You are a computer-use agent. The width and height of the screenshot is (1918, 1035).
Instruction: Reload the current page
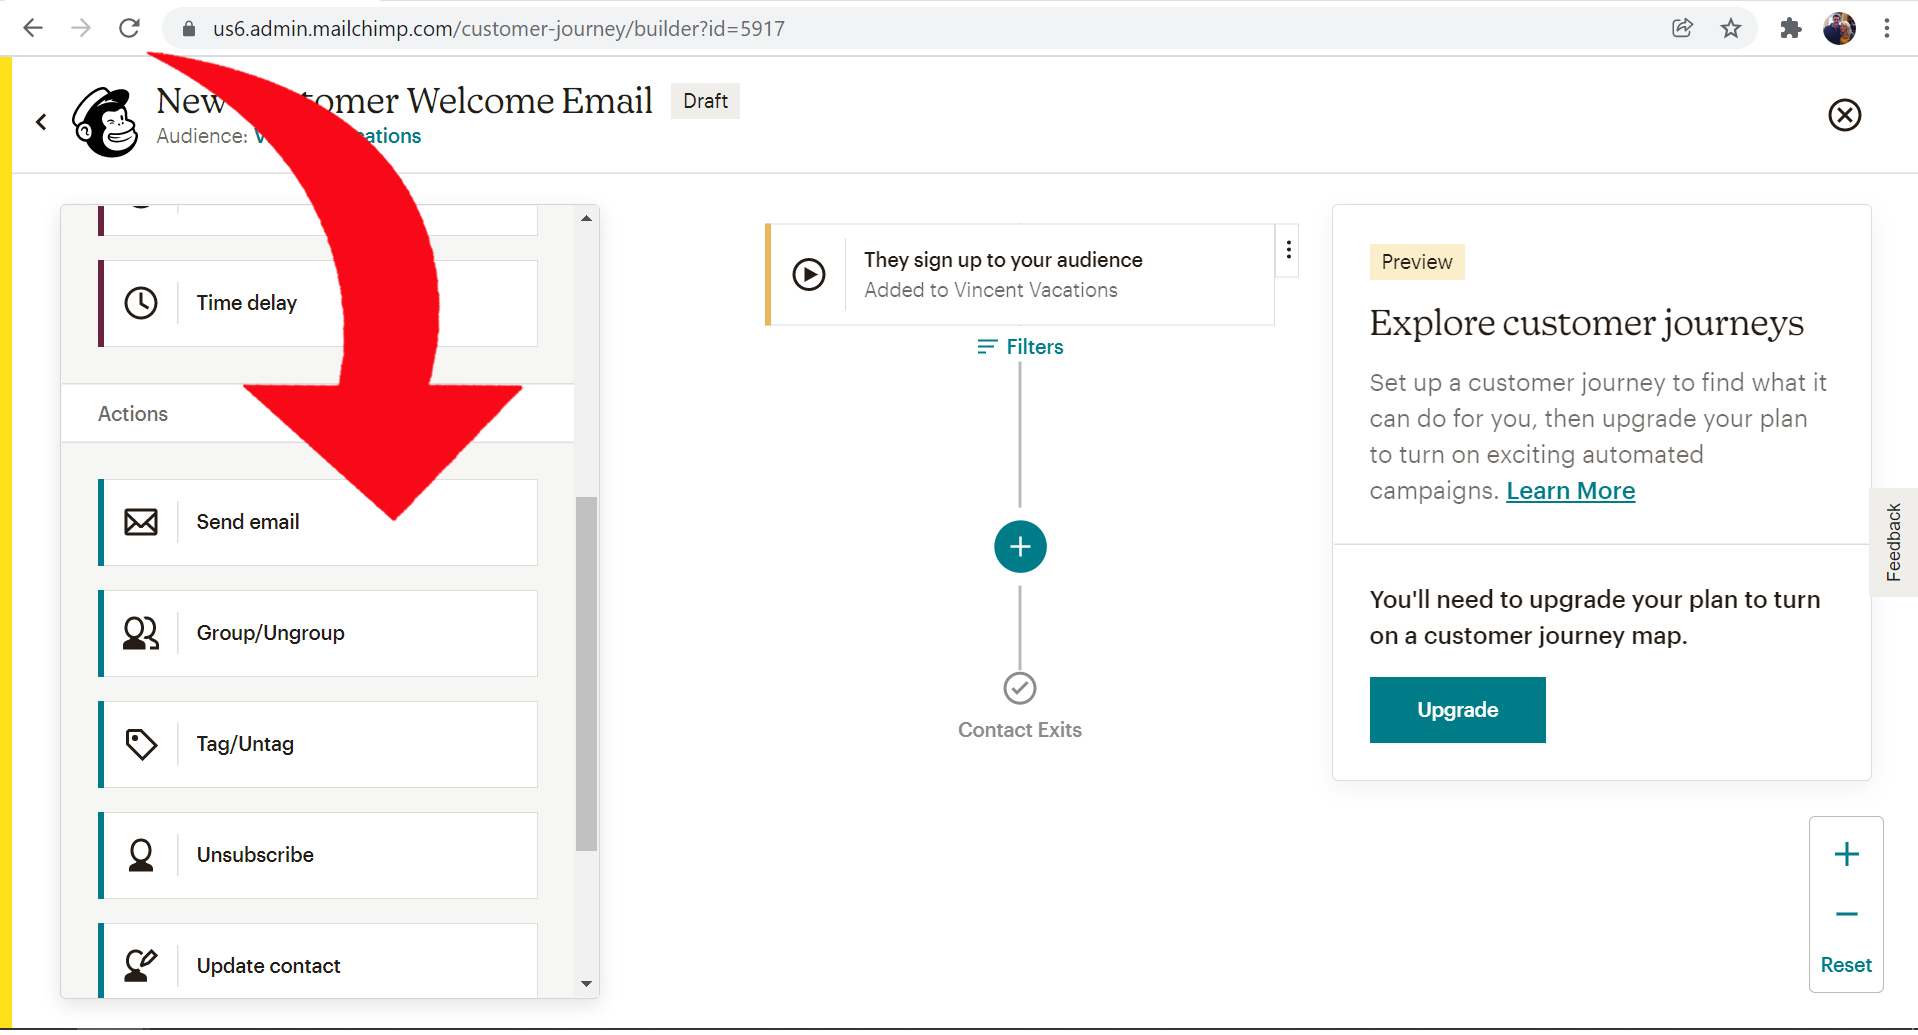129,28
